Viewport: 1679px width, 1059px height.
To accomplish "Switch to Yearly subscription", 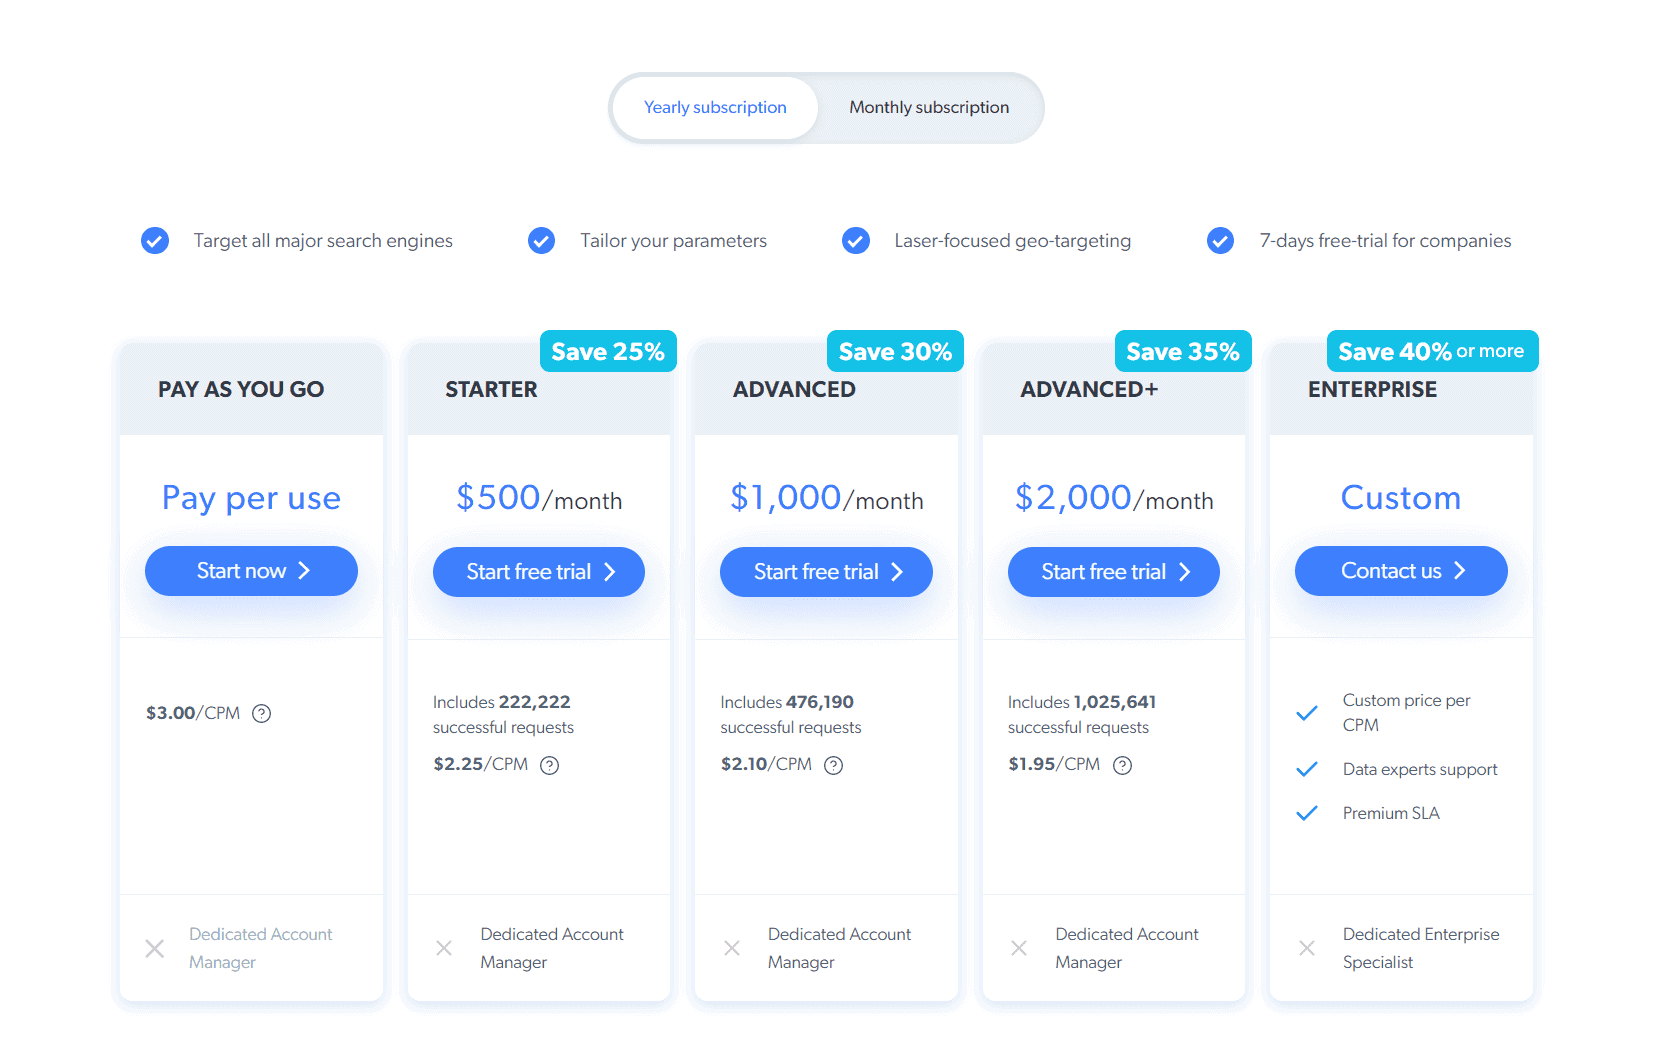I will [715, 108].
